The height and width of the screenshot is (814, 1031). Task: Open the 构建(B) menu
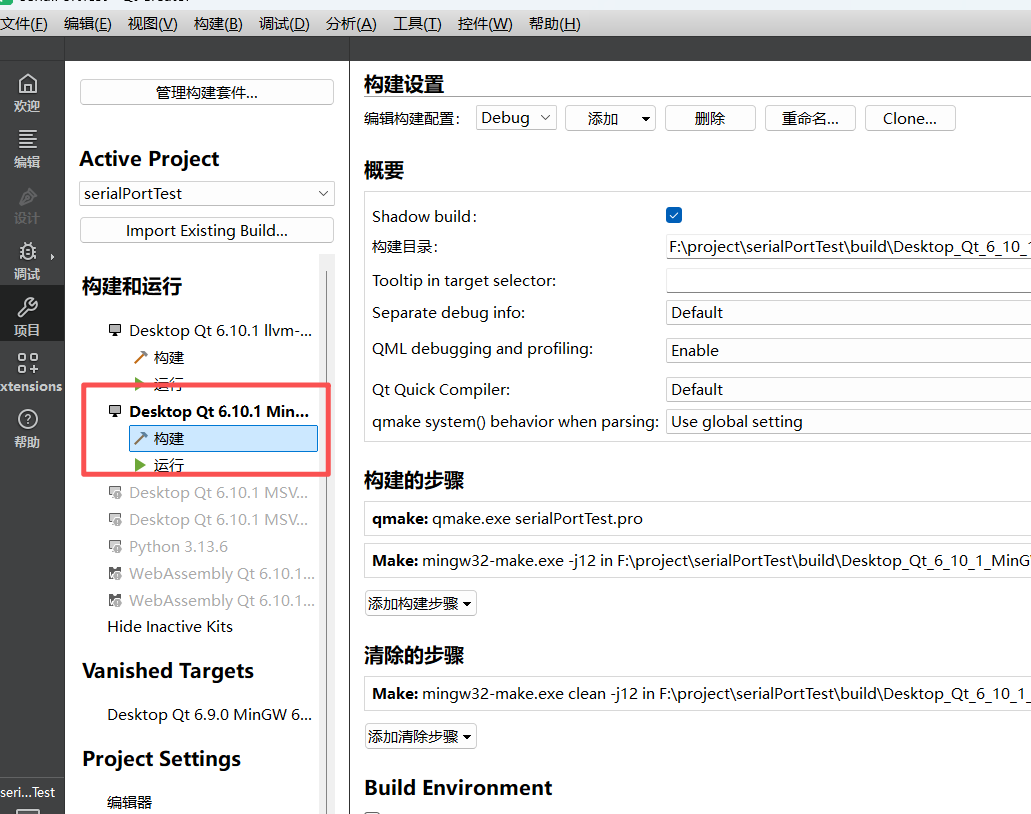tap(218, 24)
